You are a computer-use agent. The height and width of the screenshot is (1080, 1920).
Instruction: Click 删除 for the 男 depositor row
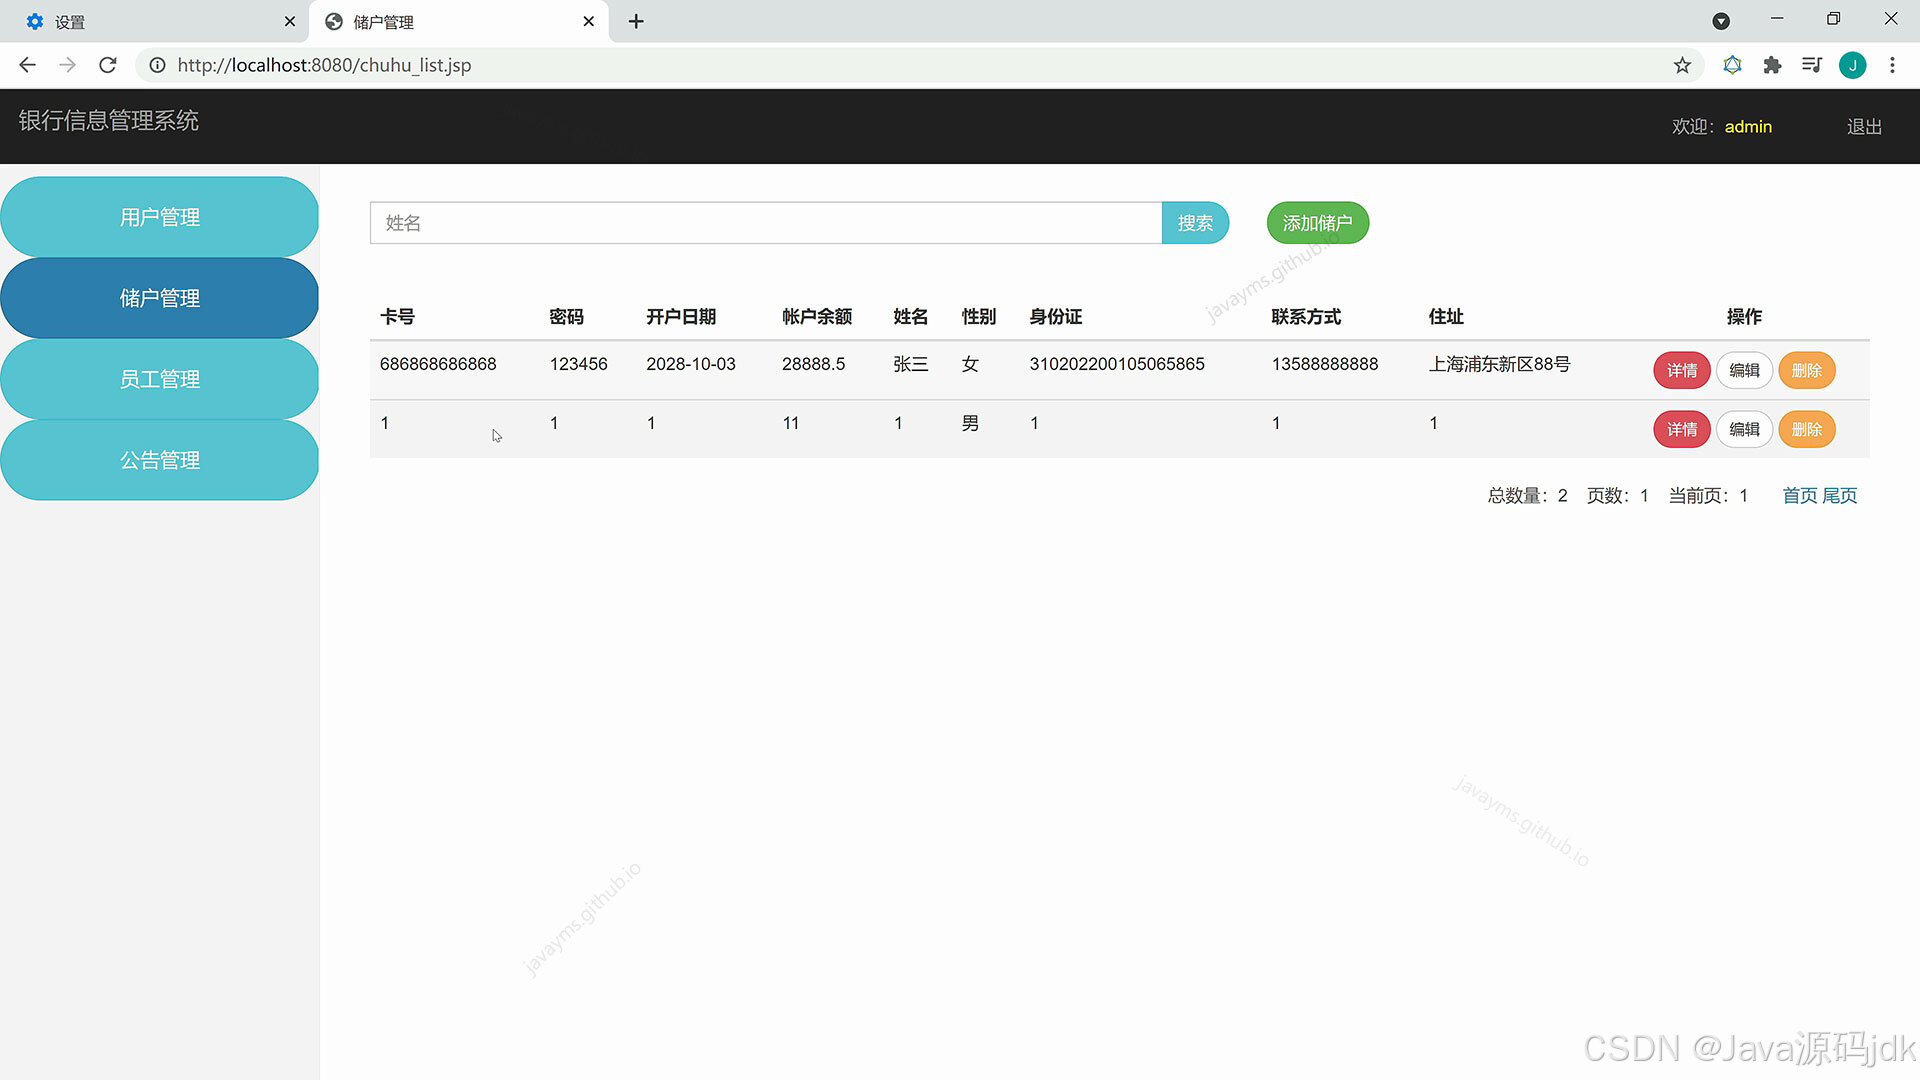point(1806,429)
